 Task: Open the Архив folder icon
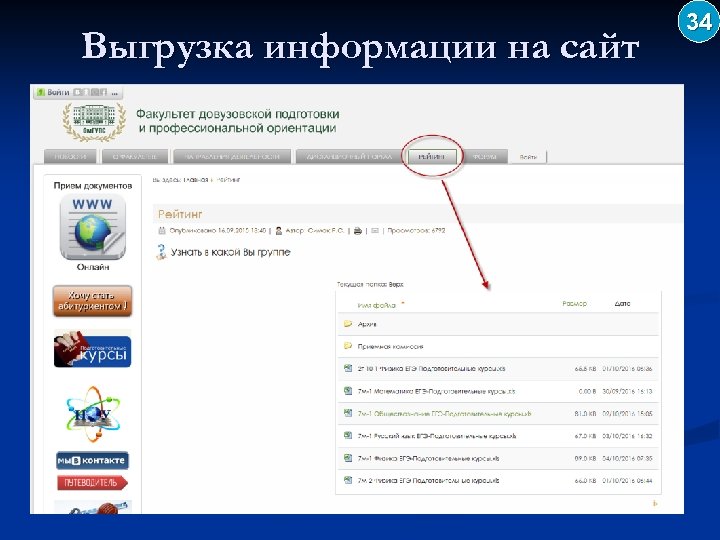[x=348, y=324]
